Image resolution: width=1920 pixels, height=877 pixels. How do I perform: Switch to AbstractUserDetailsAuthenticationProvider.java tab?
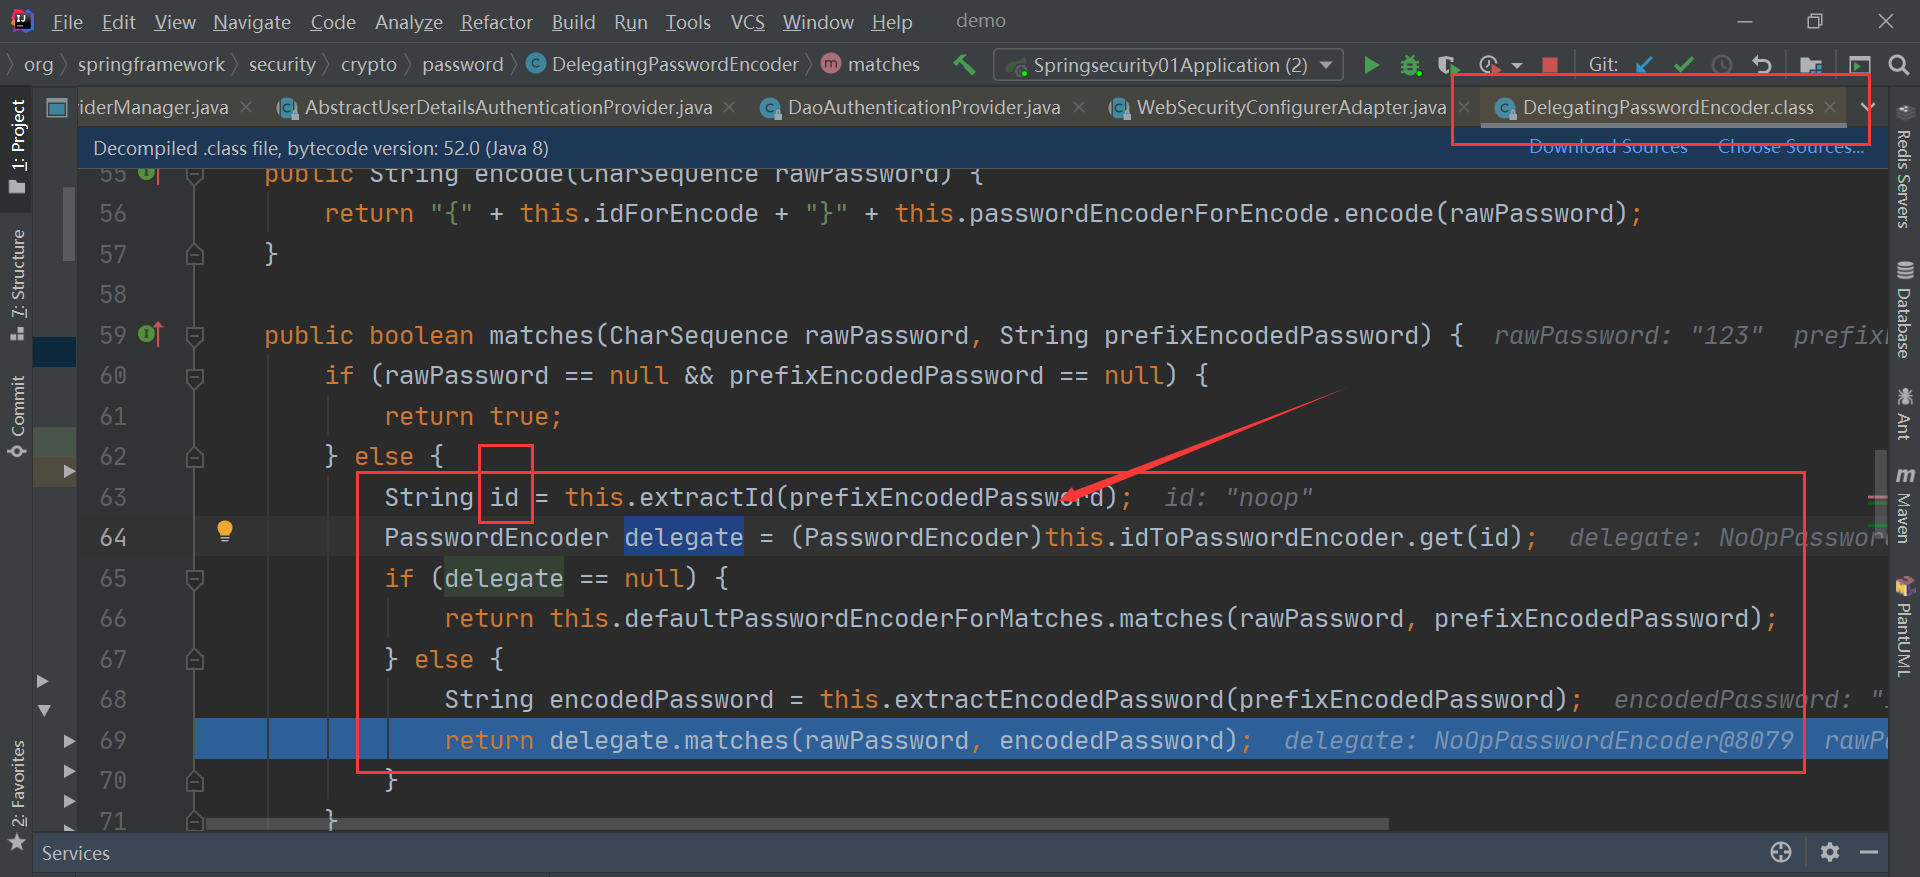point(508,107)
